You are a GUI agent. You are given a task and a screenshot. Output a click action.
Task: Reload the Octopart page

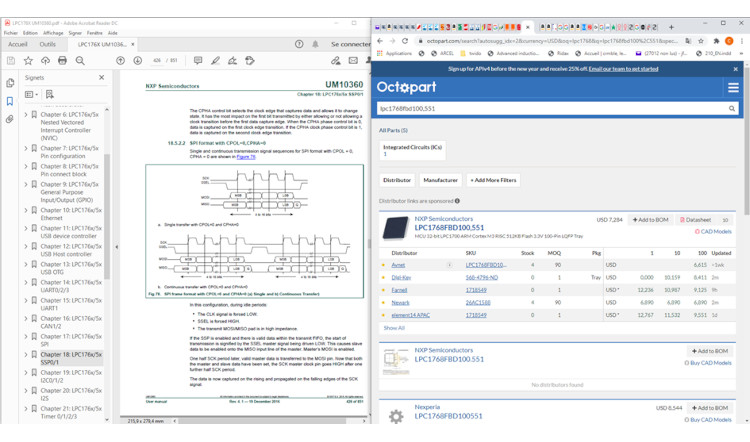click(405, 41)
